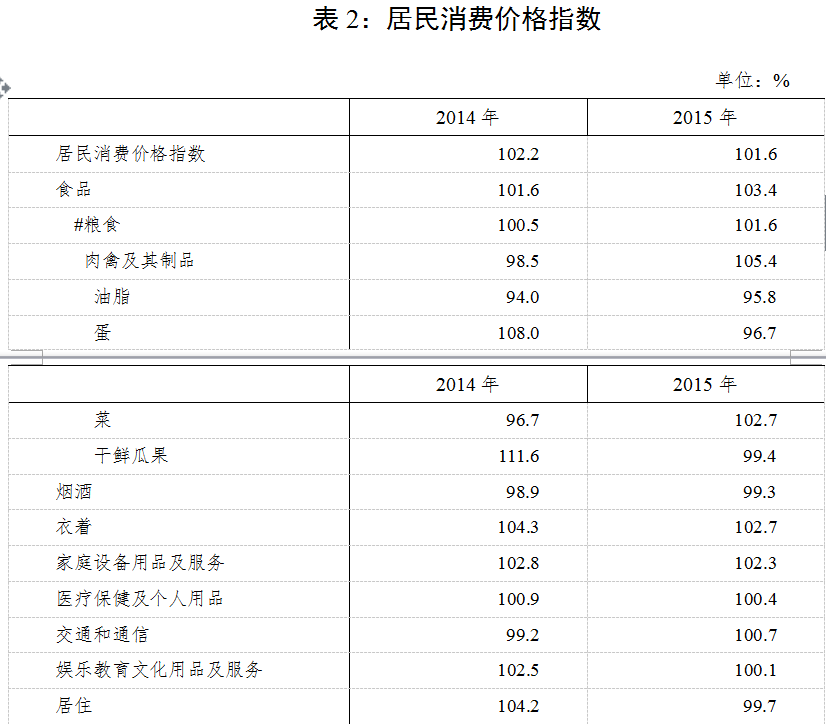The image size is (826, 724).
Task: Click the 居住 row 2015 value 99.7
Action: pos(759,706)
